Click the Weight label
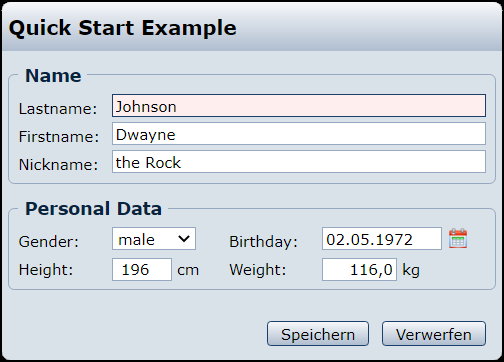Screen dimensions: 504x362 [258, 269]
